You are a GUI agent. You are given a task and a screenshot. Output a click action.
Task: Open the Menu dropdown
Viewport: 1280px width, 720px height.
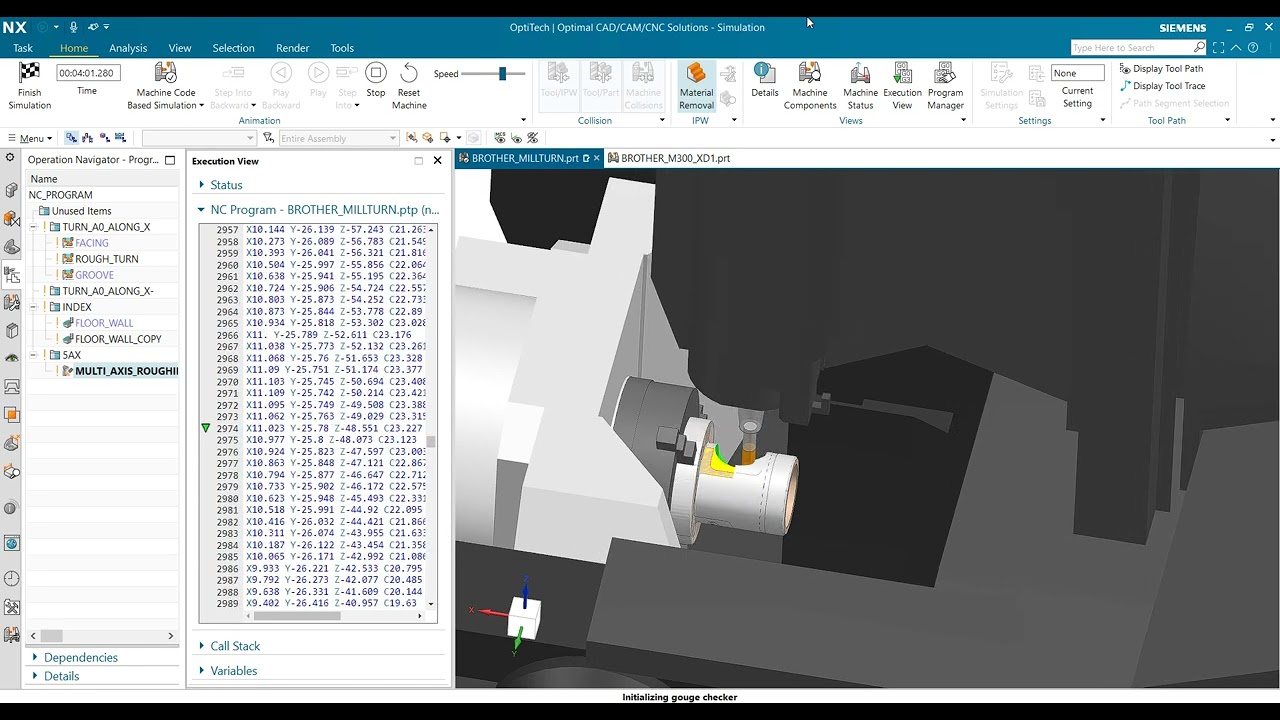tap(31, 138)
